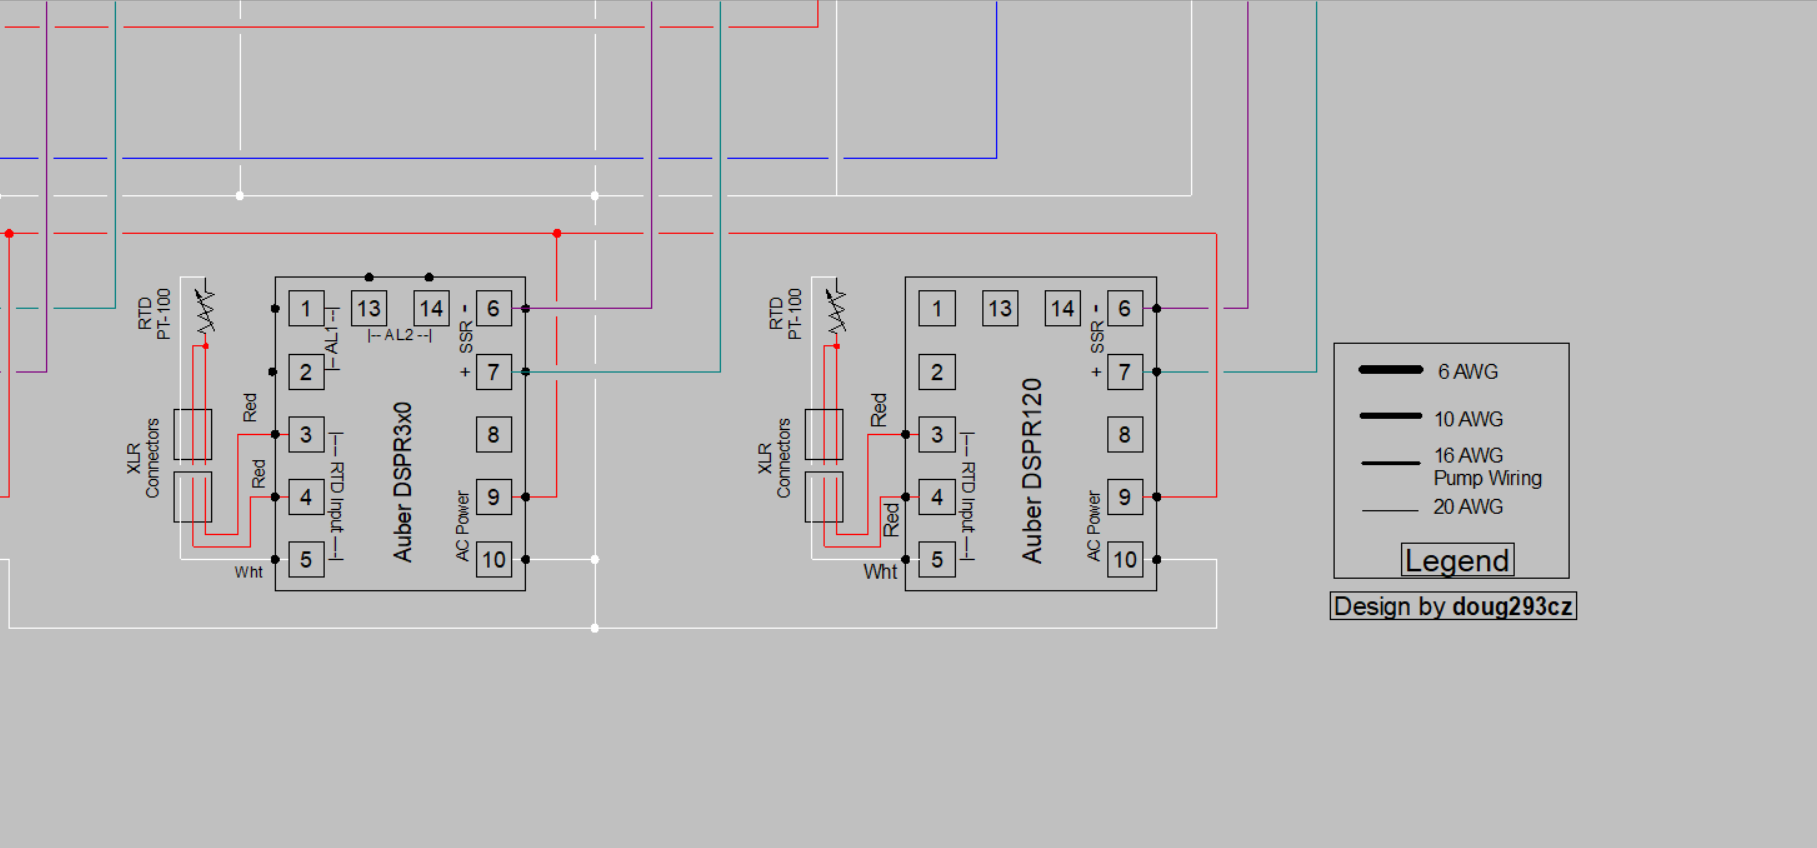Viewport: 1817px width, 848px height.
Task: Click the 'Legend' title box
Action: click(1458, 560)
